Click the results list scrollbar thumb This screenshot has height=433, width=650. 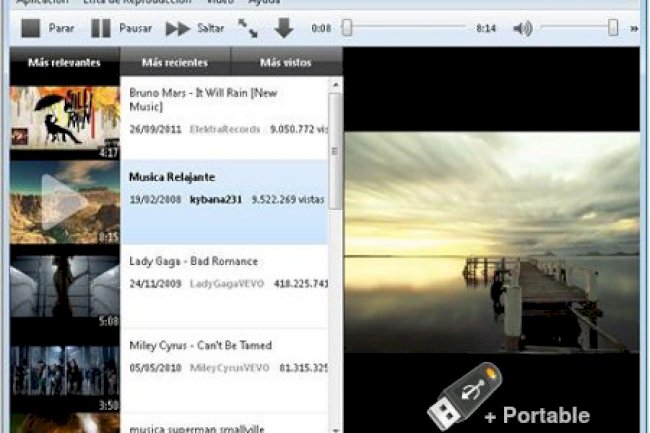(335, 151)
